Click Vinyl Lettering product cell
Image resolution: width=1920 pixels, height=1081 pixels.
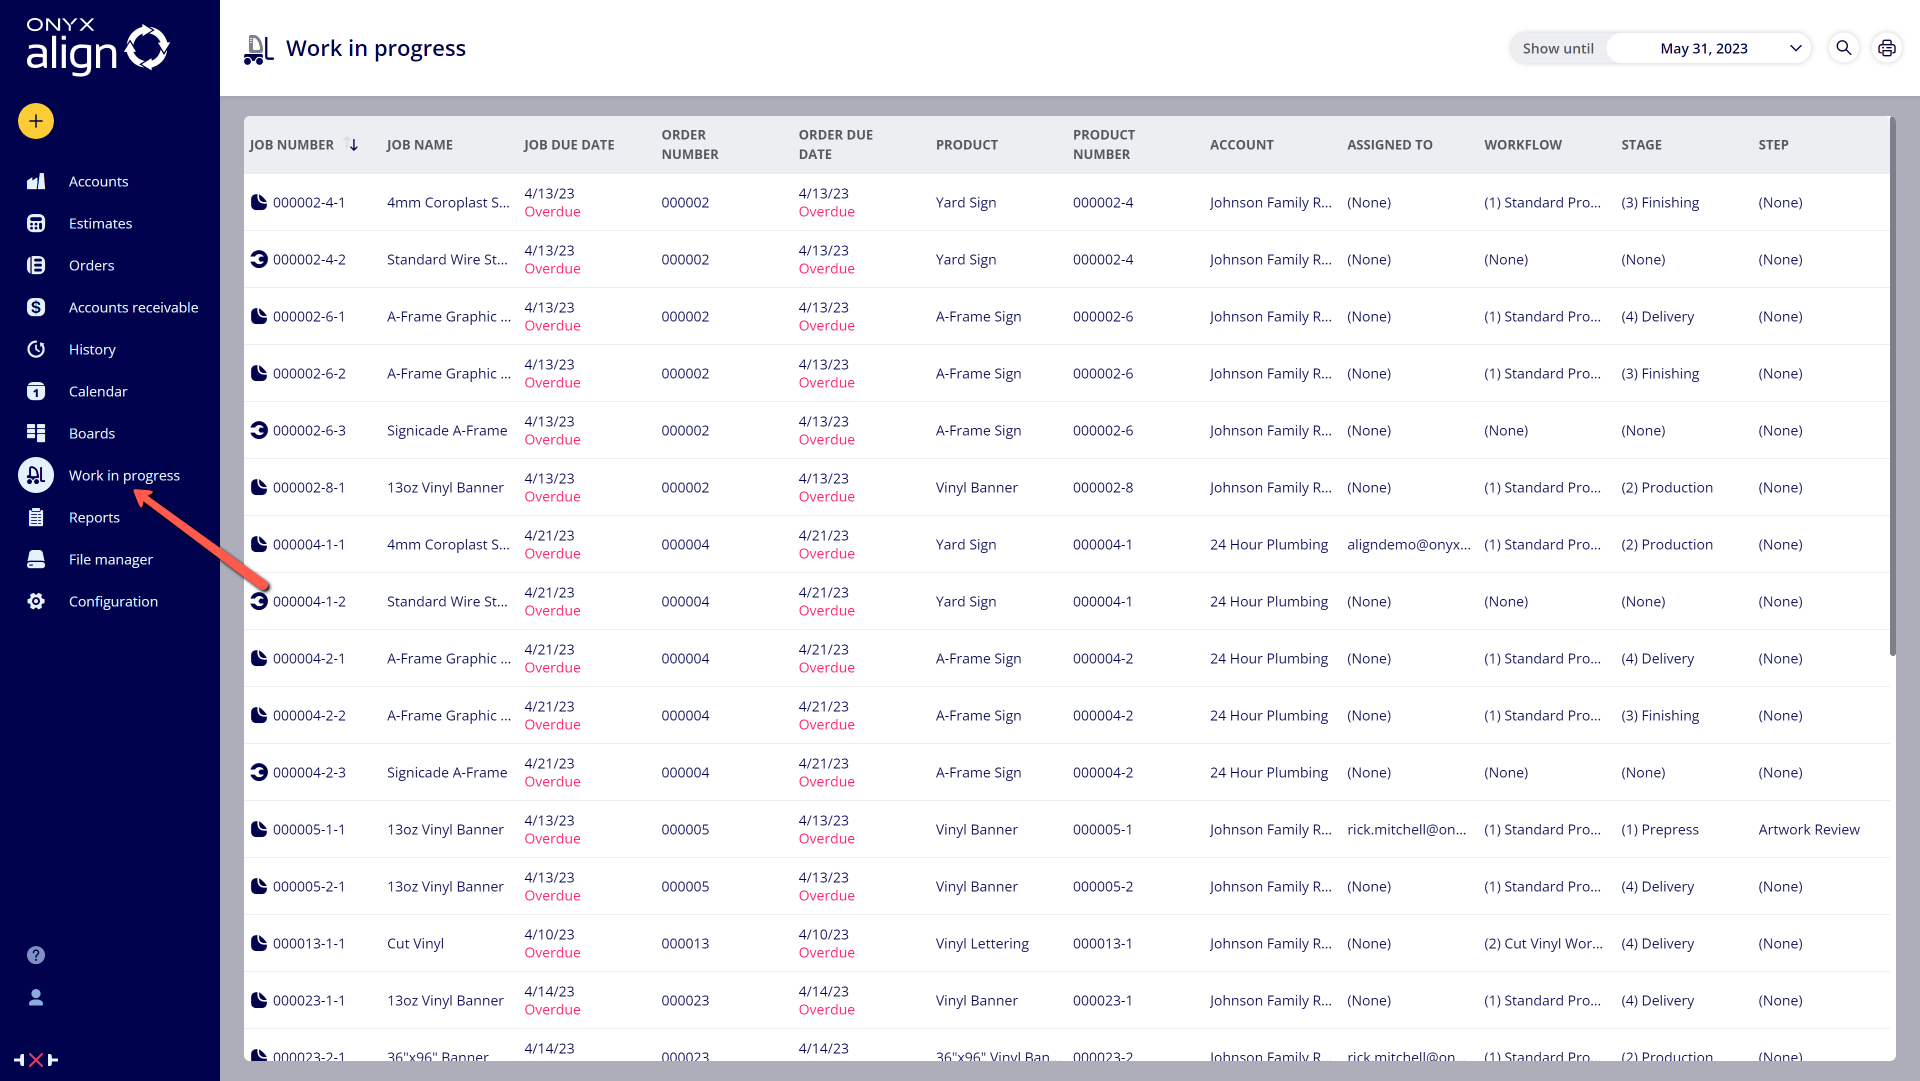pos(982,943)
